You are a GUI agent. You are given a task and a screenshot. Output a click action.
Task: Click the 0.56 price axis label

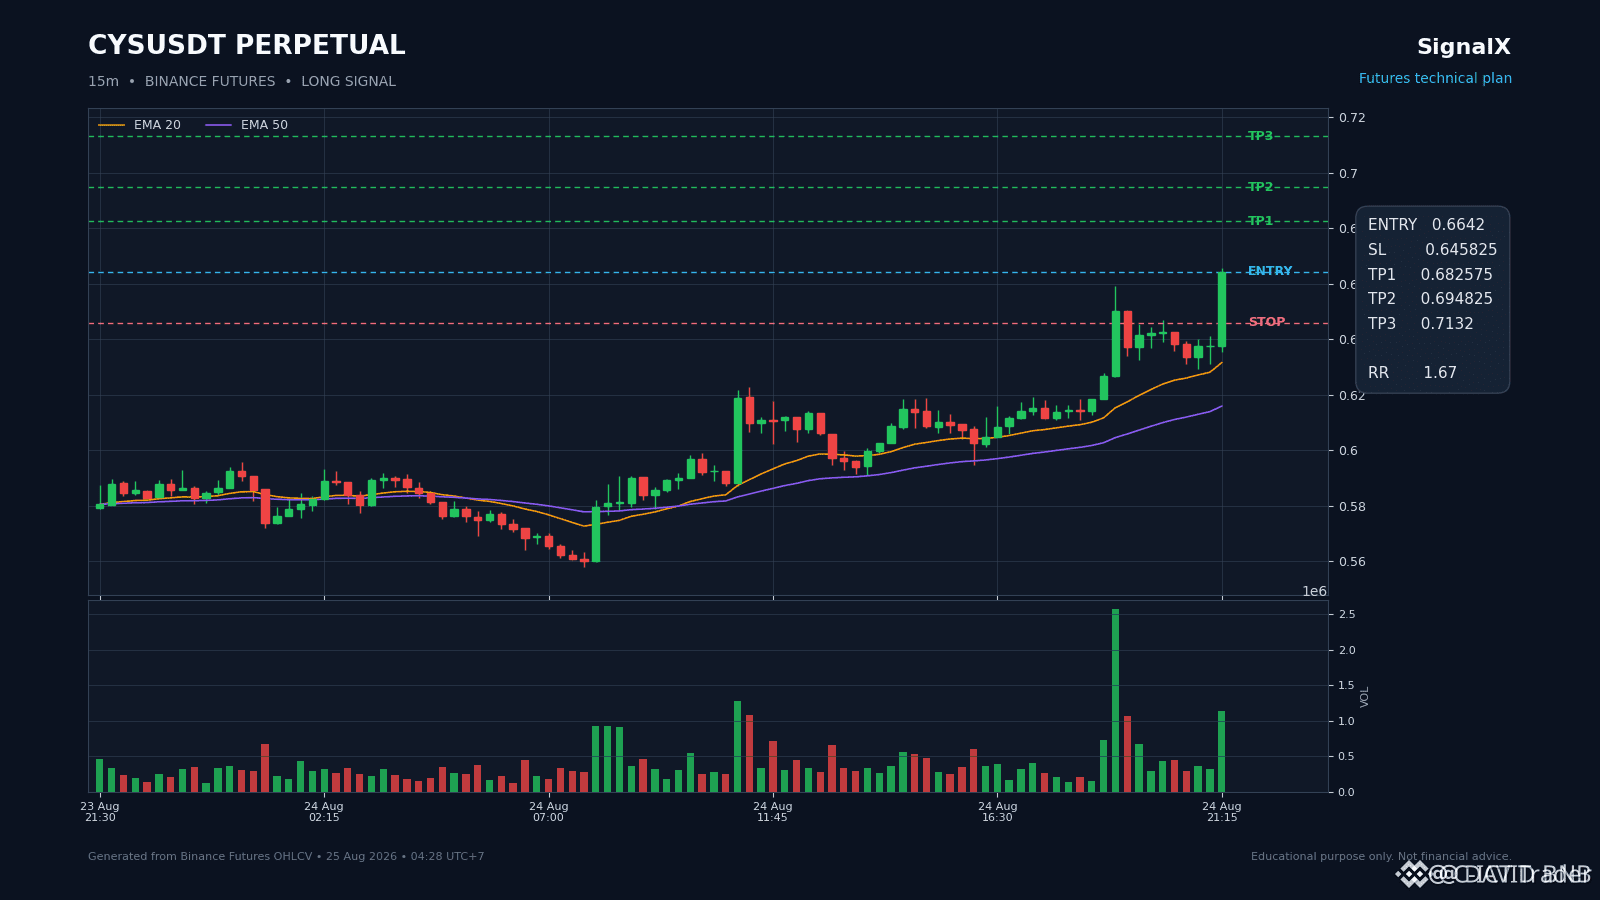[1352, 562]
